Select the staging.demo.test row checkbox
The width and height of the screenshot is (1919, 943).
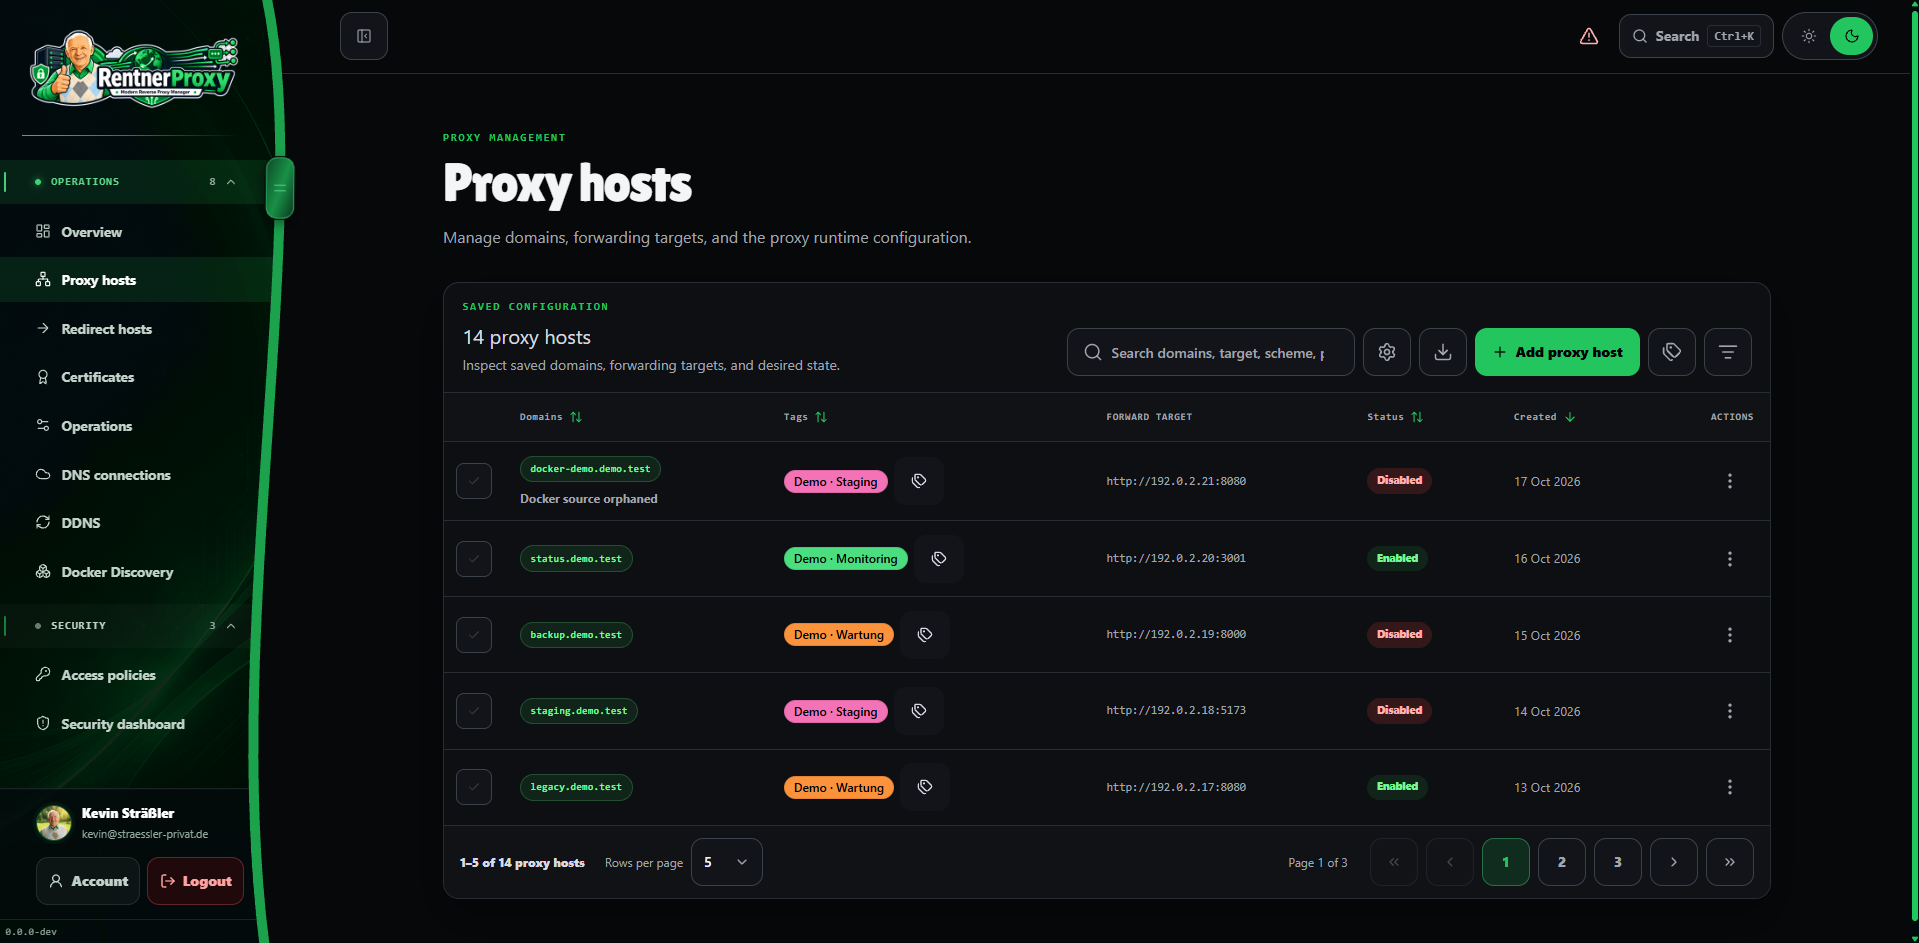coord(474,711)
